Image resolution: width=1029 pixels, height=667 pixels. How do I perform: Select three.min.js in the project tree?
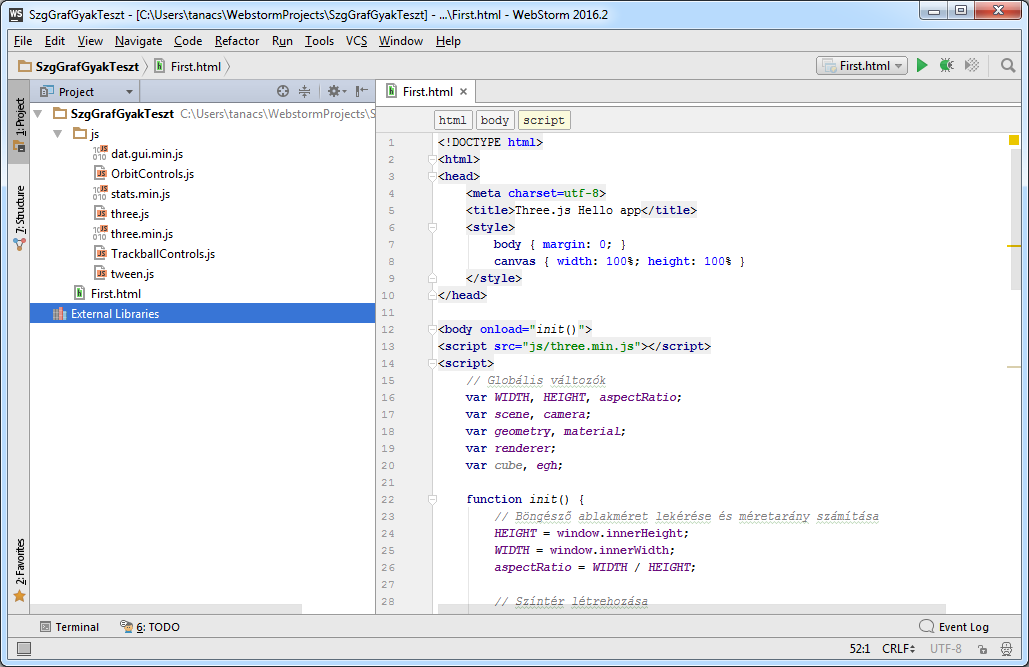point(142,234)
